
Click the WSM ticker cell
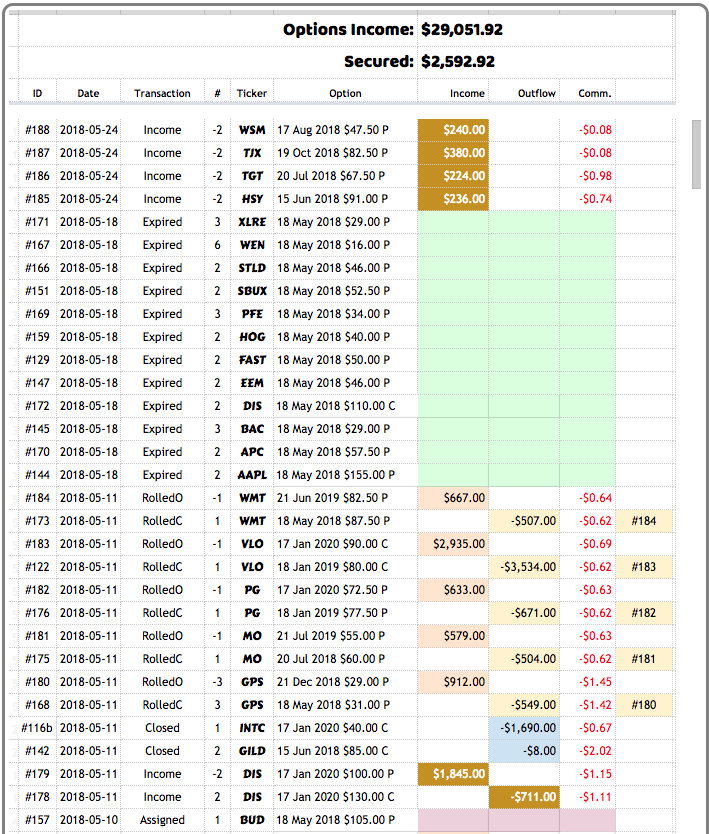click(252, 130)
